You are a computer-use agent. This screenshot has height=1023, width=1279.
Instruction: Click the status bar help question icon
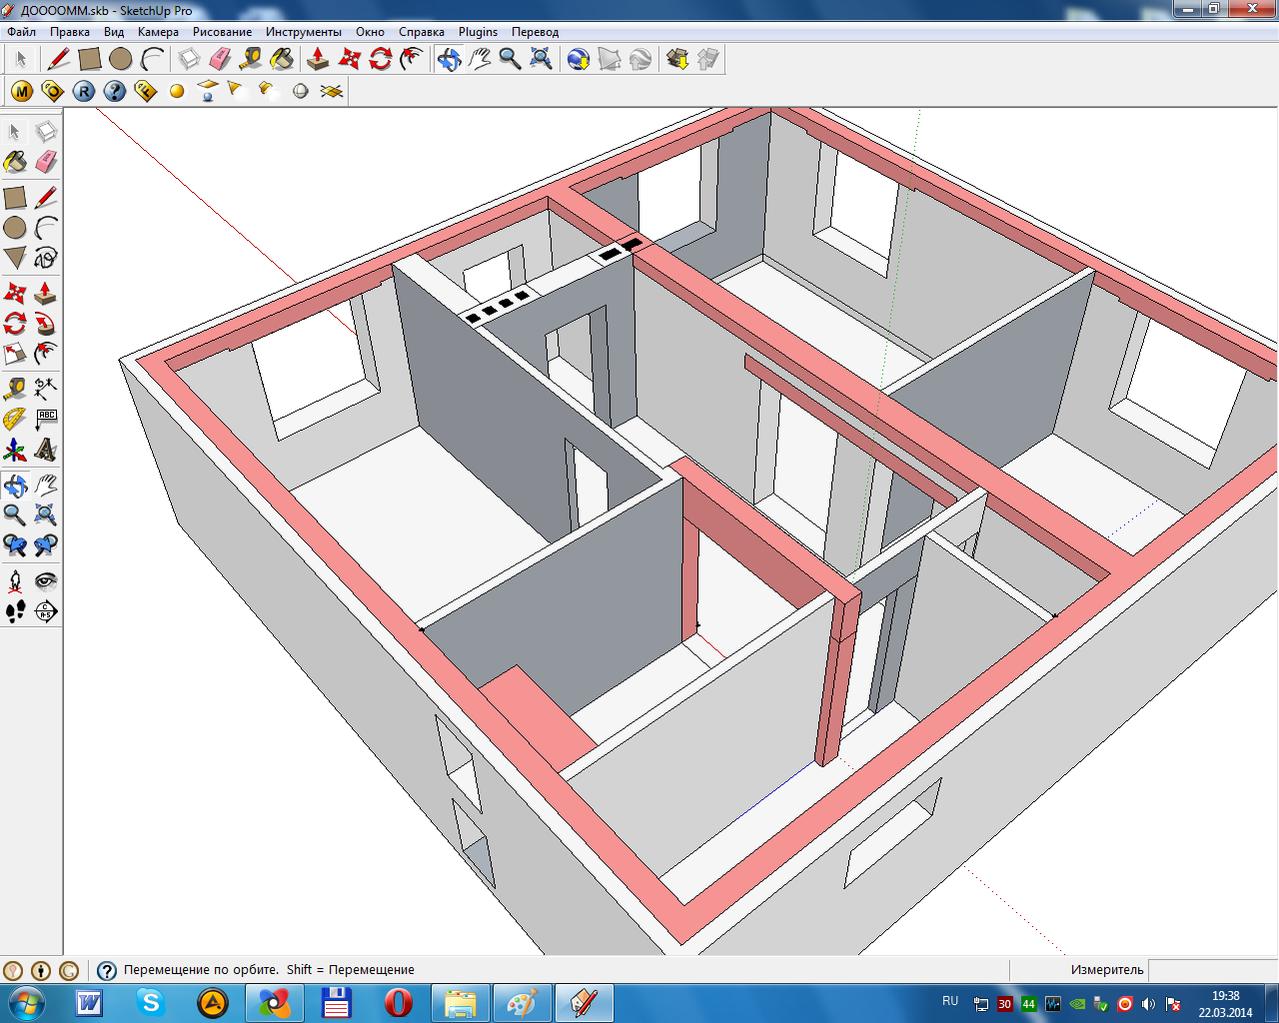(x=106, y=970)
